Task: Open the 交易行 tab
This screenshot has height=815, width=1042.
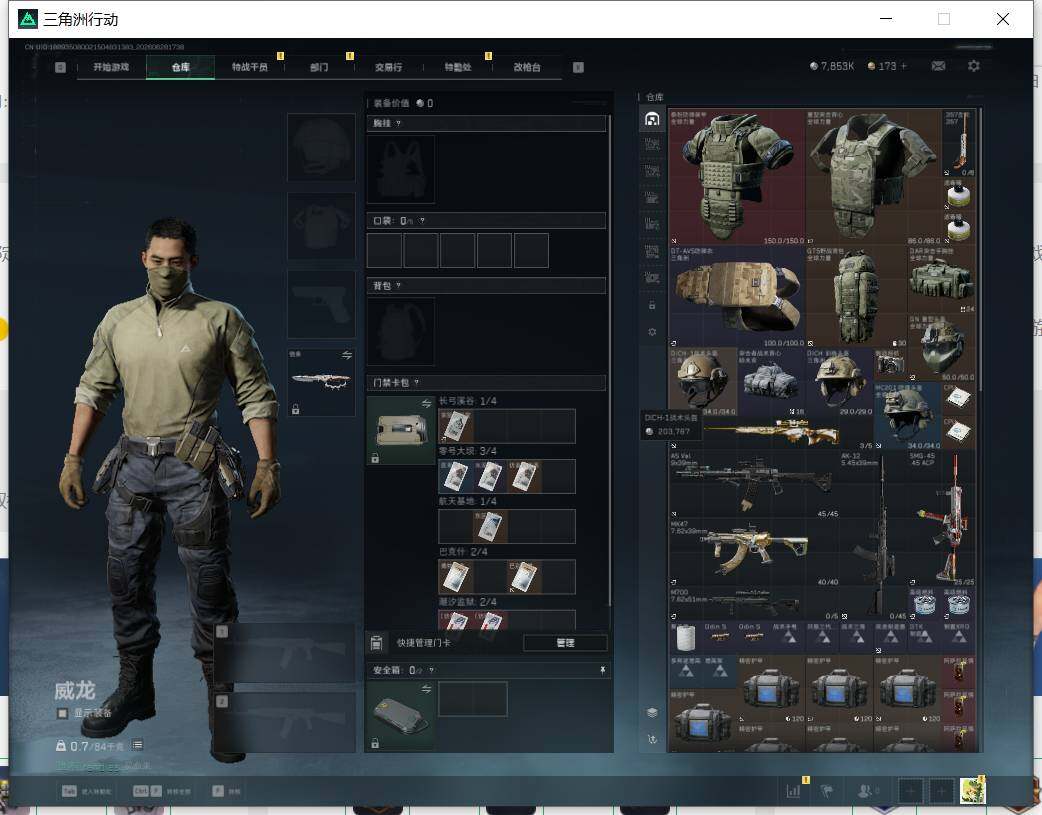Action: [388, 67]
